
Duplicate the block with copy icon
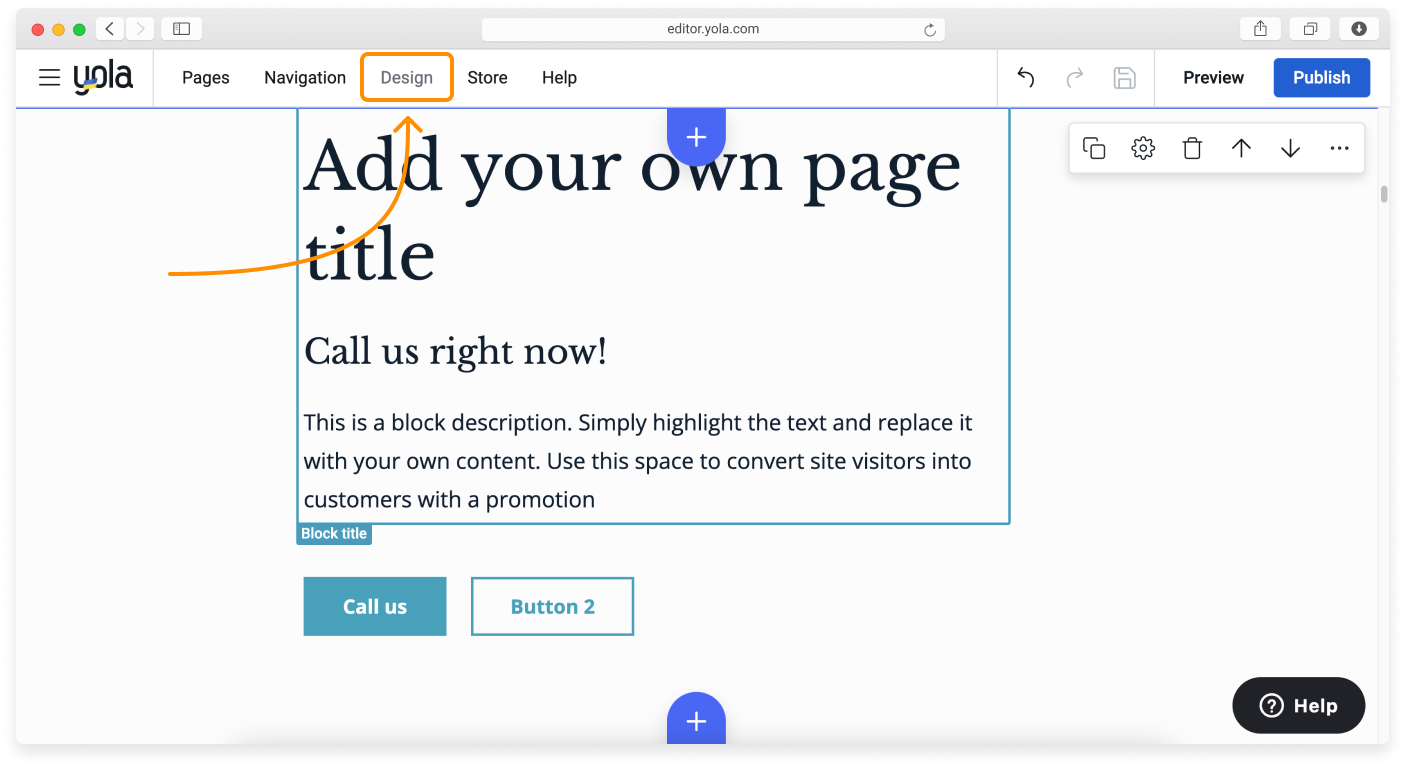pos(1094,149)
